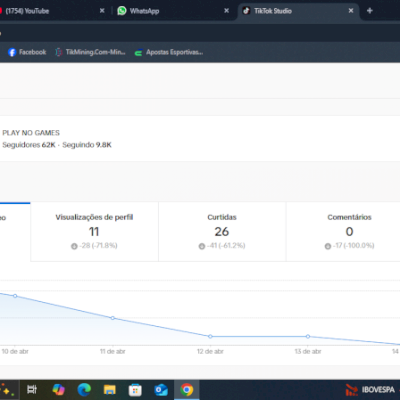This screenshot has height=400, width=400.
Task: Click the change indicator icon under Visualizações de perfil
Action: coord(74,246)
